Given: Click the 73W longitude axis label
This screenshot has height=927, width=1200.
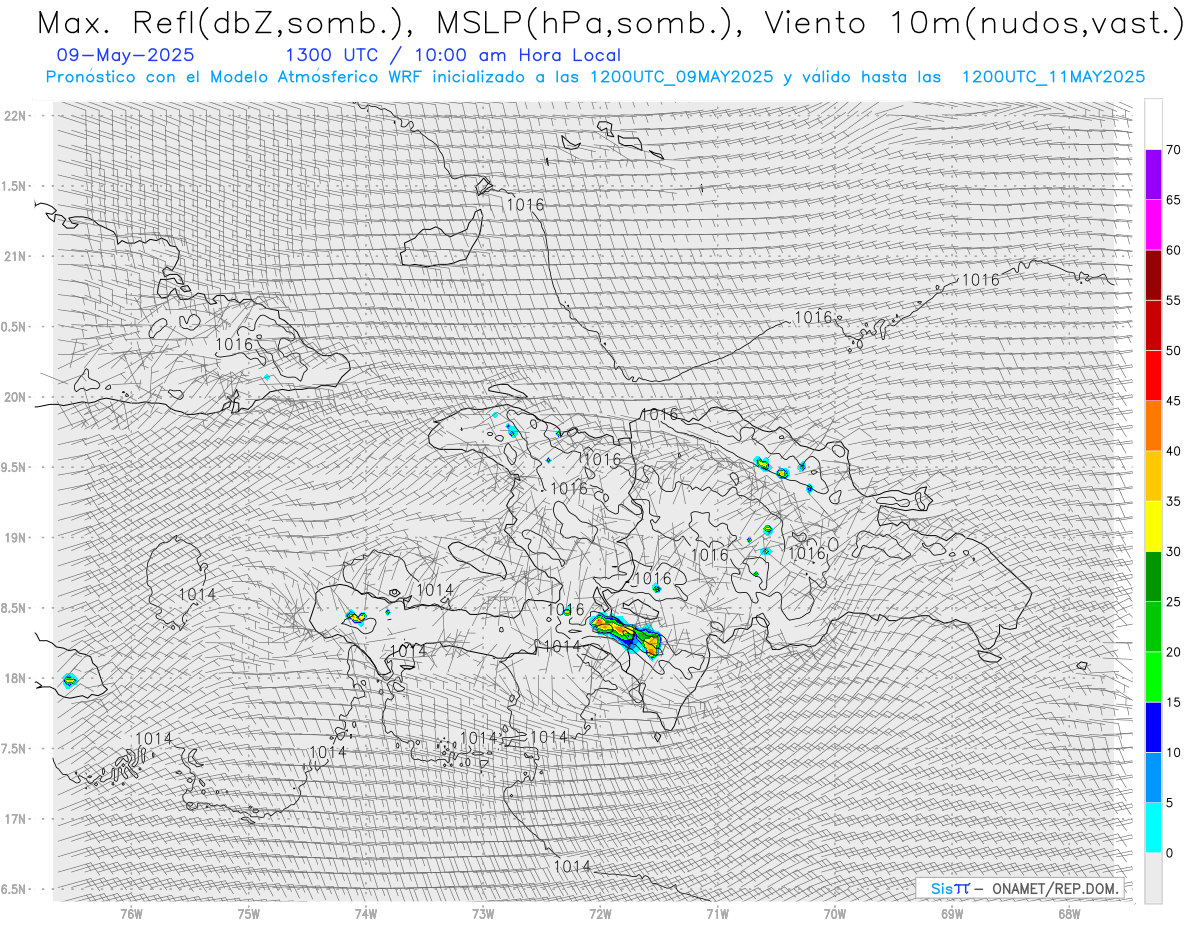Looking at the screenshot, I should [483, 912].
